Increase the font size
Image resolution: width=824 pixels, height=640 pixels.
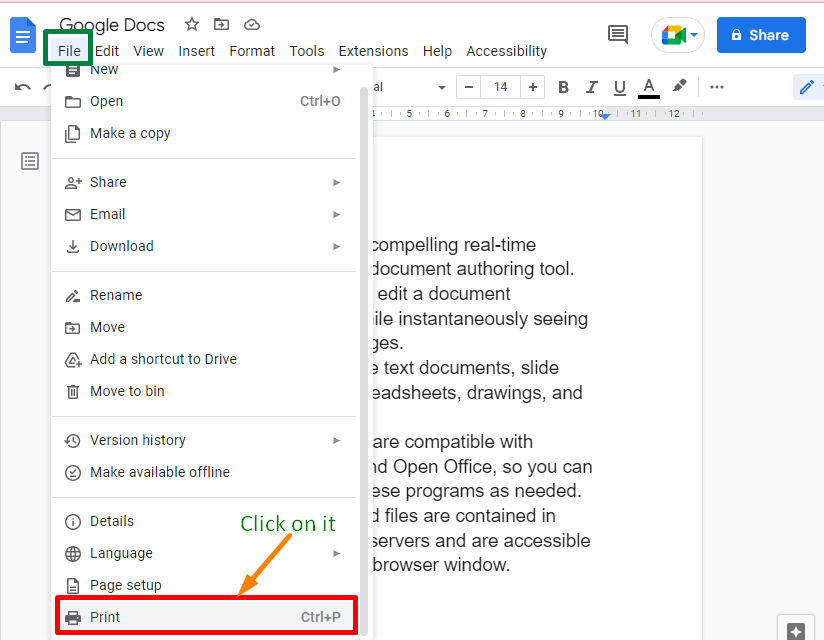[x=532, y=87]
